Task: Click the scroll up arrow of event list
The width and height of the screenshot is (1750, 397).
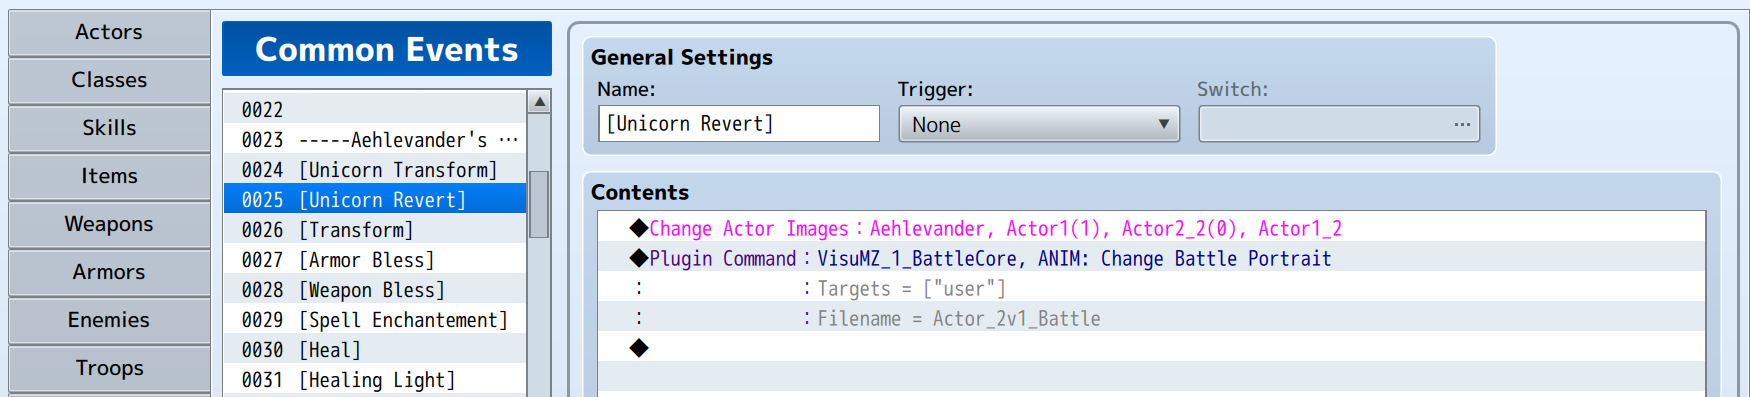Action: 539,102
